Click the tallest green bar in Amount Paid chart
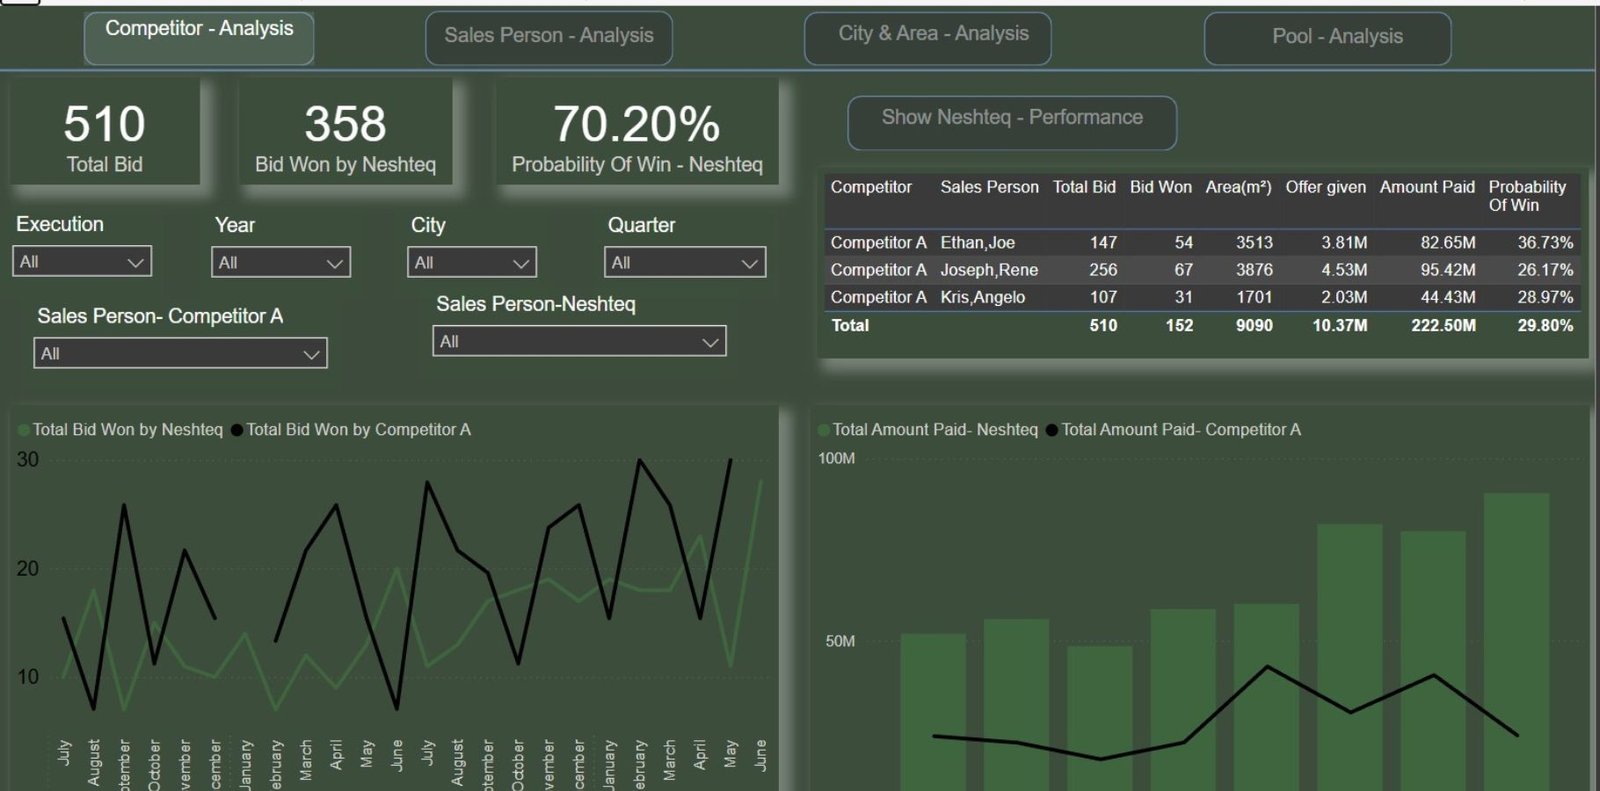 tap(1516, 641)
